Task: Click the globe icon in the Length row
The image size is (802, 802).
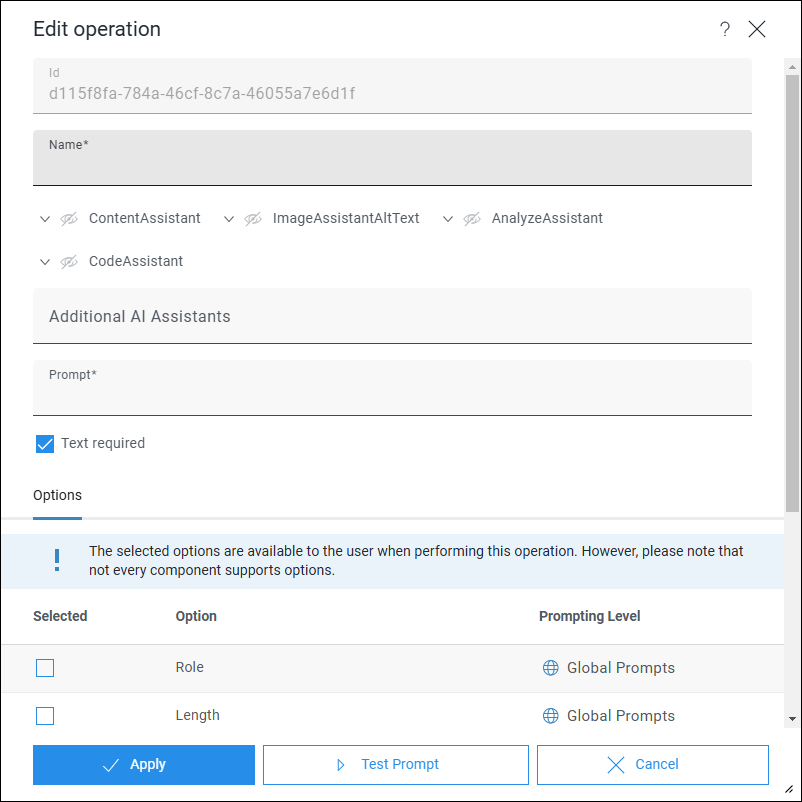Action: coord(550,716)
